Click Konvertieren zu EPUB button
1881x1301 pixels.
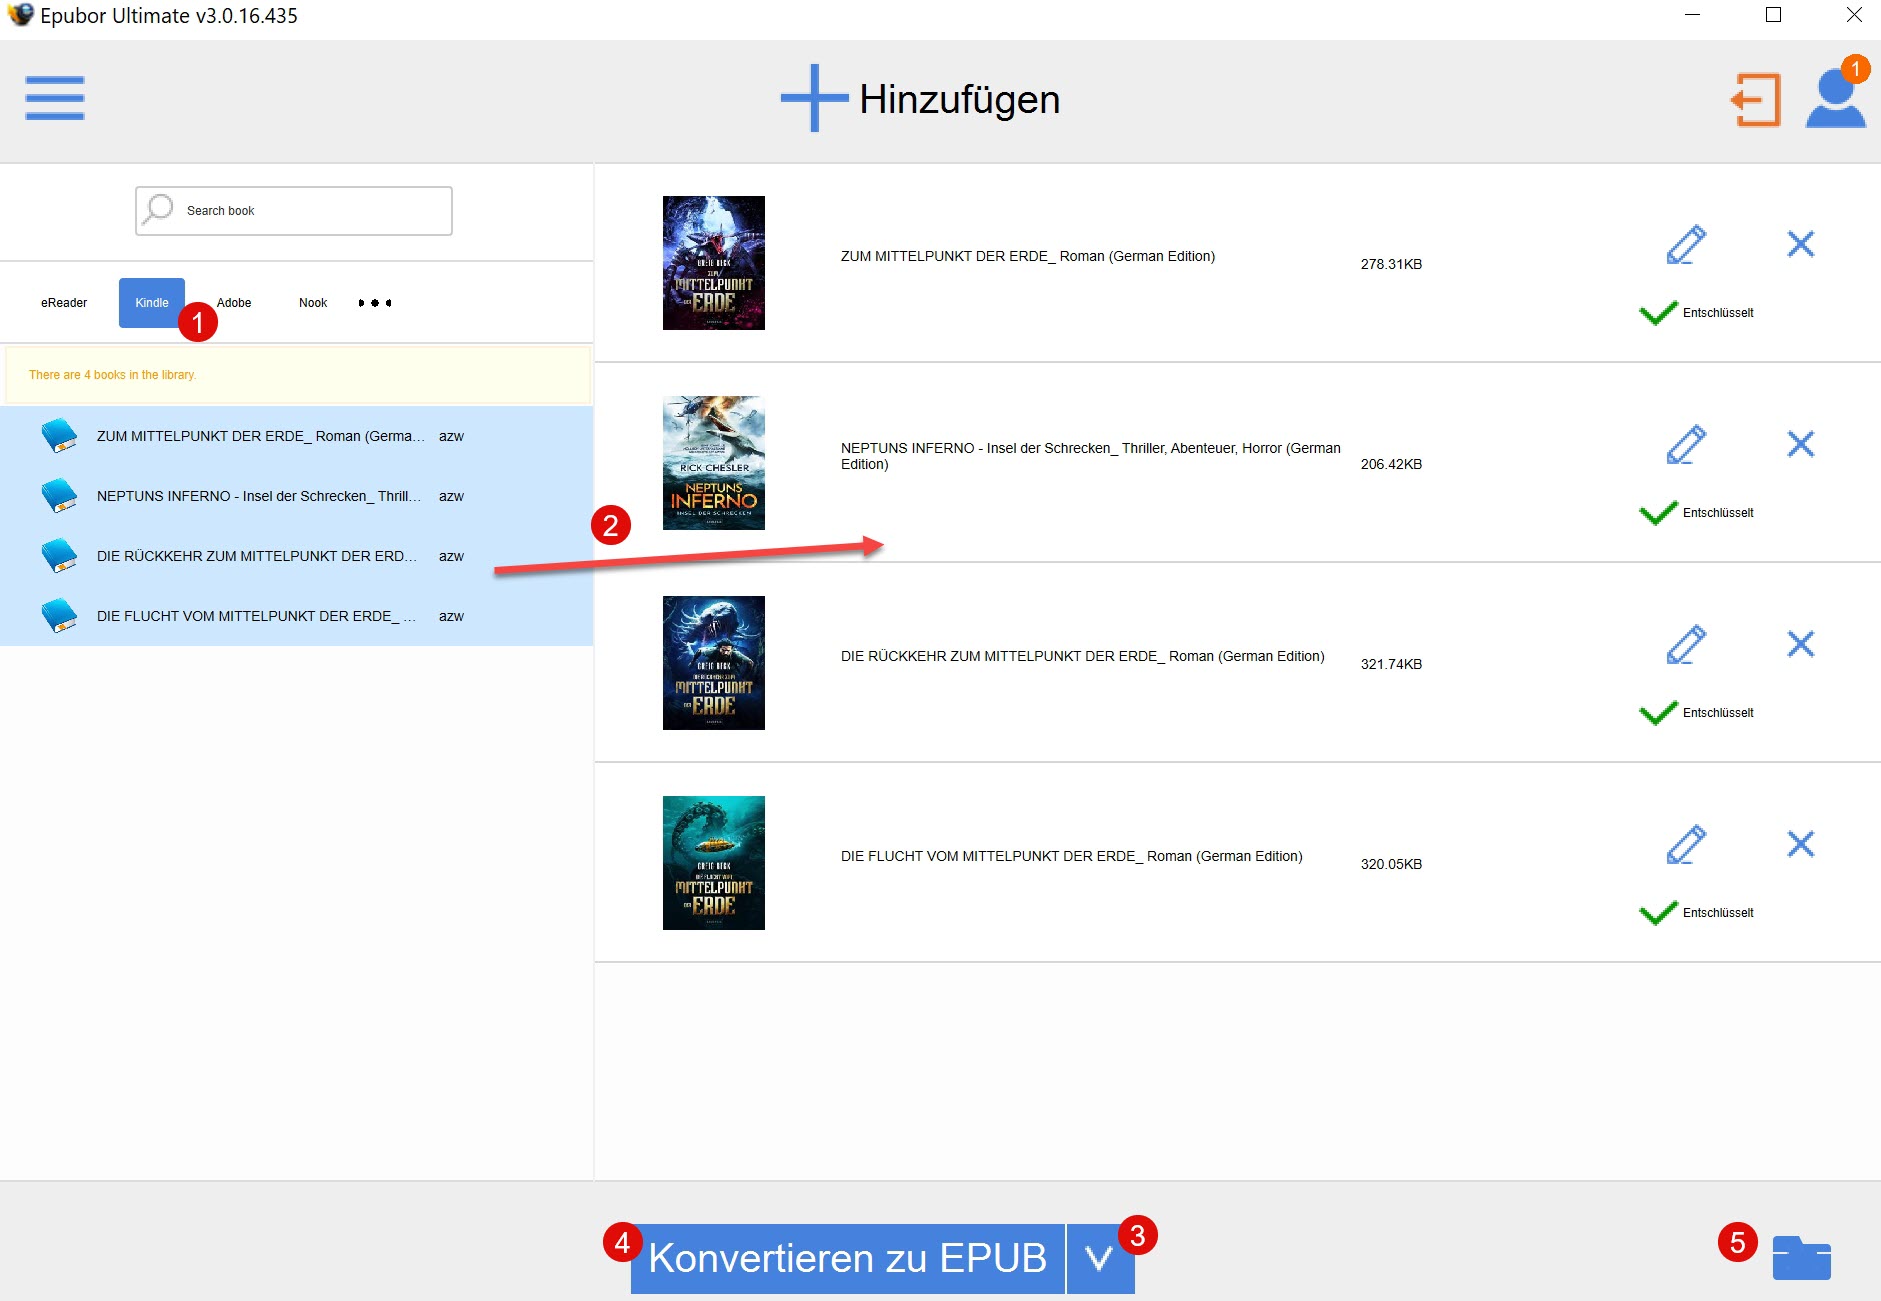847,1258
